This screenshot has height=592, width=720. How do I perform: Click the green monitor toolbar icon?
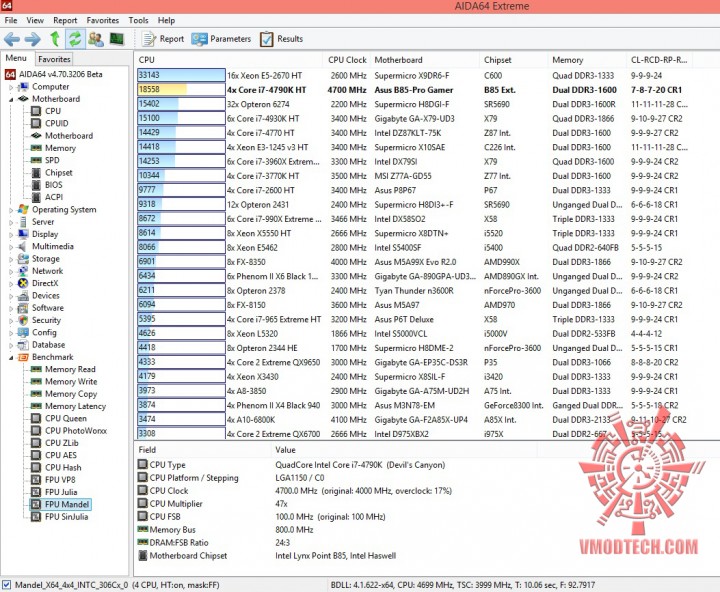(x=117, y=39)
